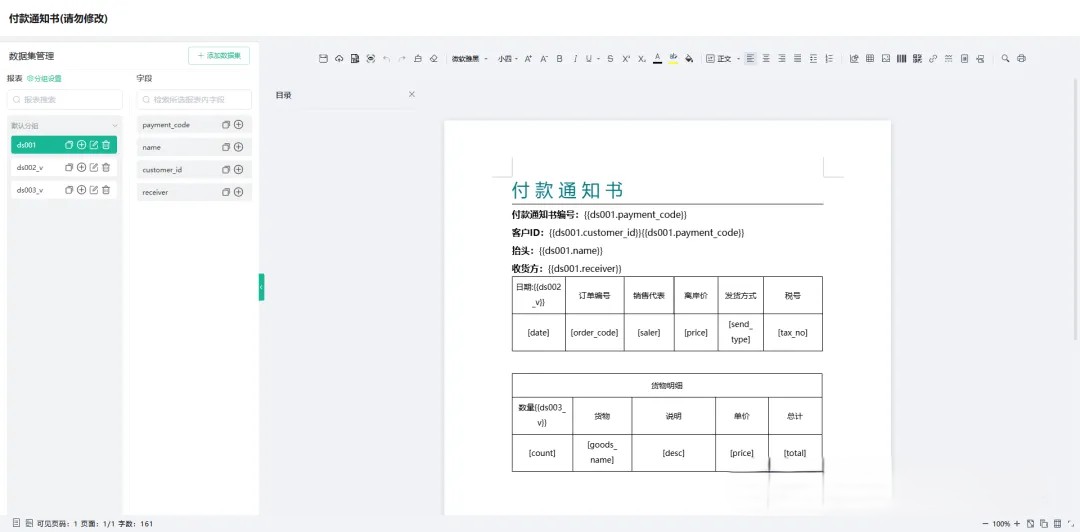The width and height of the screenshot is (1080, 532).
Task: Click the insert barcode icon in toolbar
Action: 901,59
